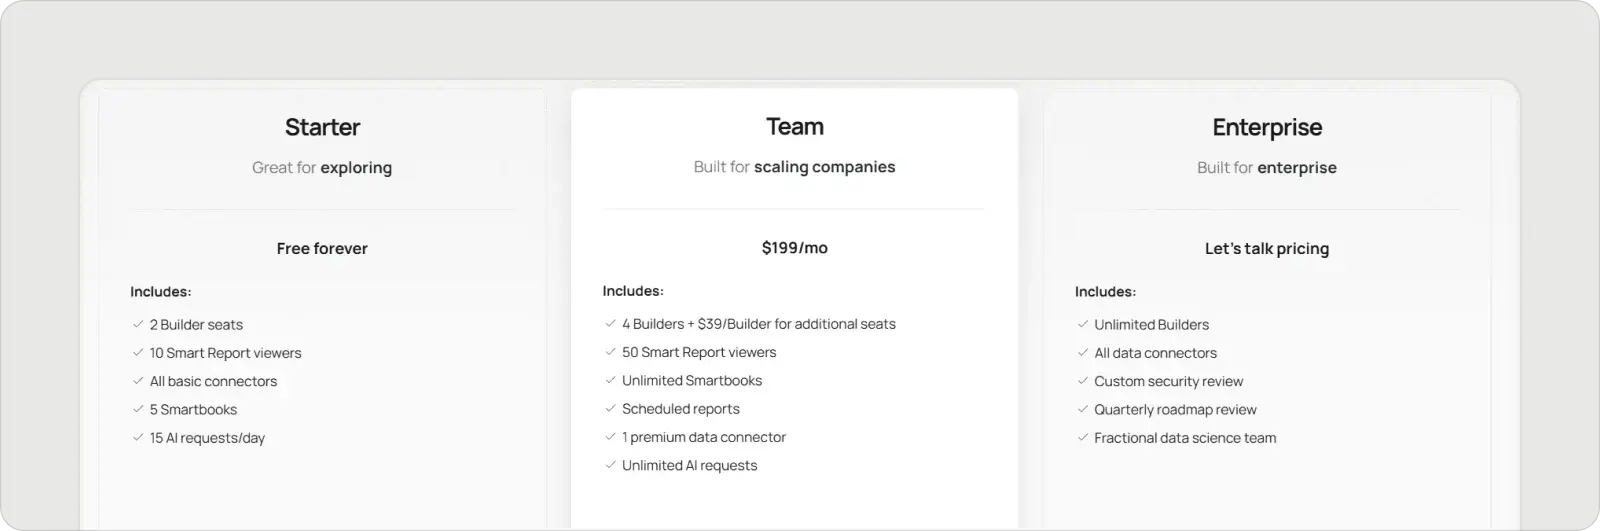Select the Team plan heading
Viewport: 1600px width, 531px height.
click(x=795, y=126)
